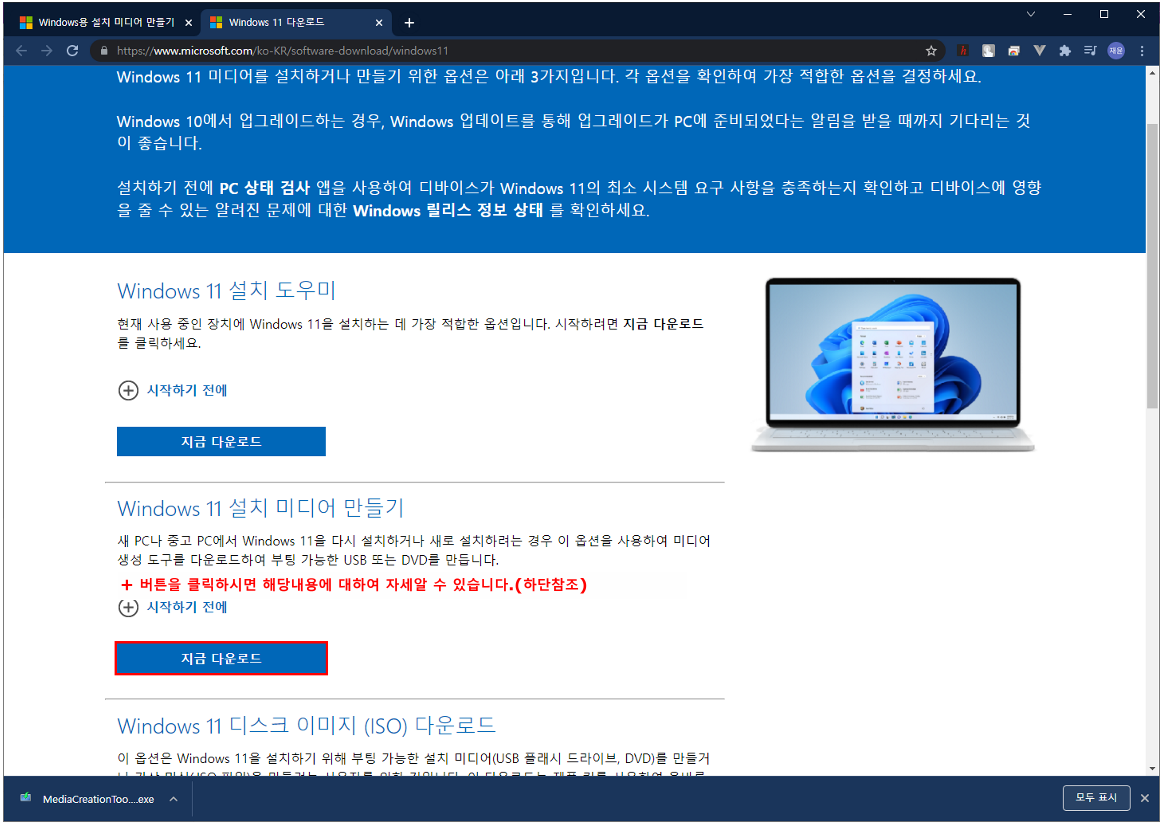
Task: Open the red 'h' extension icon
Action: [x=963, y=50]
